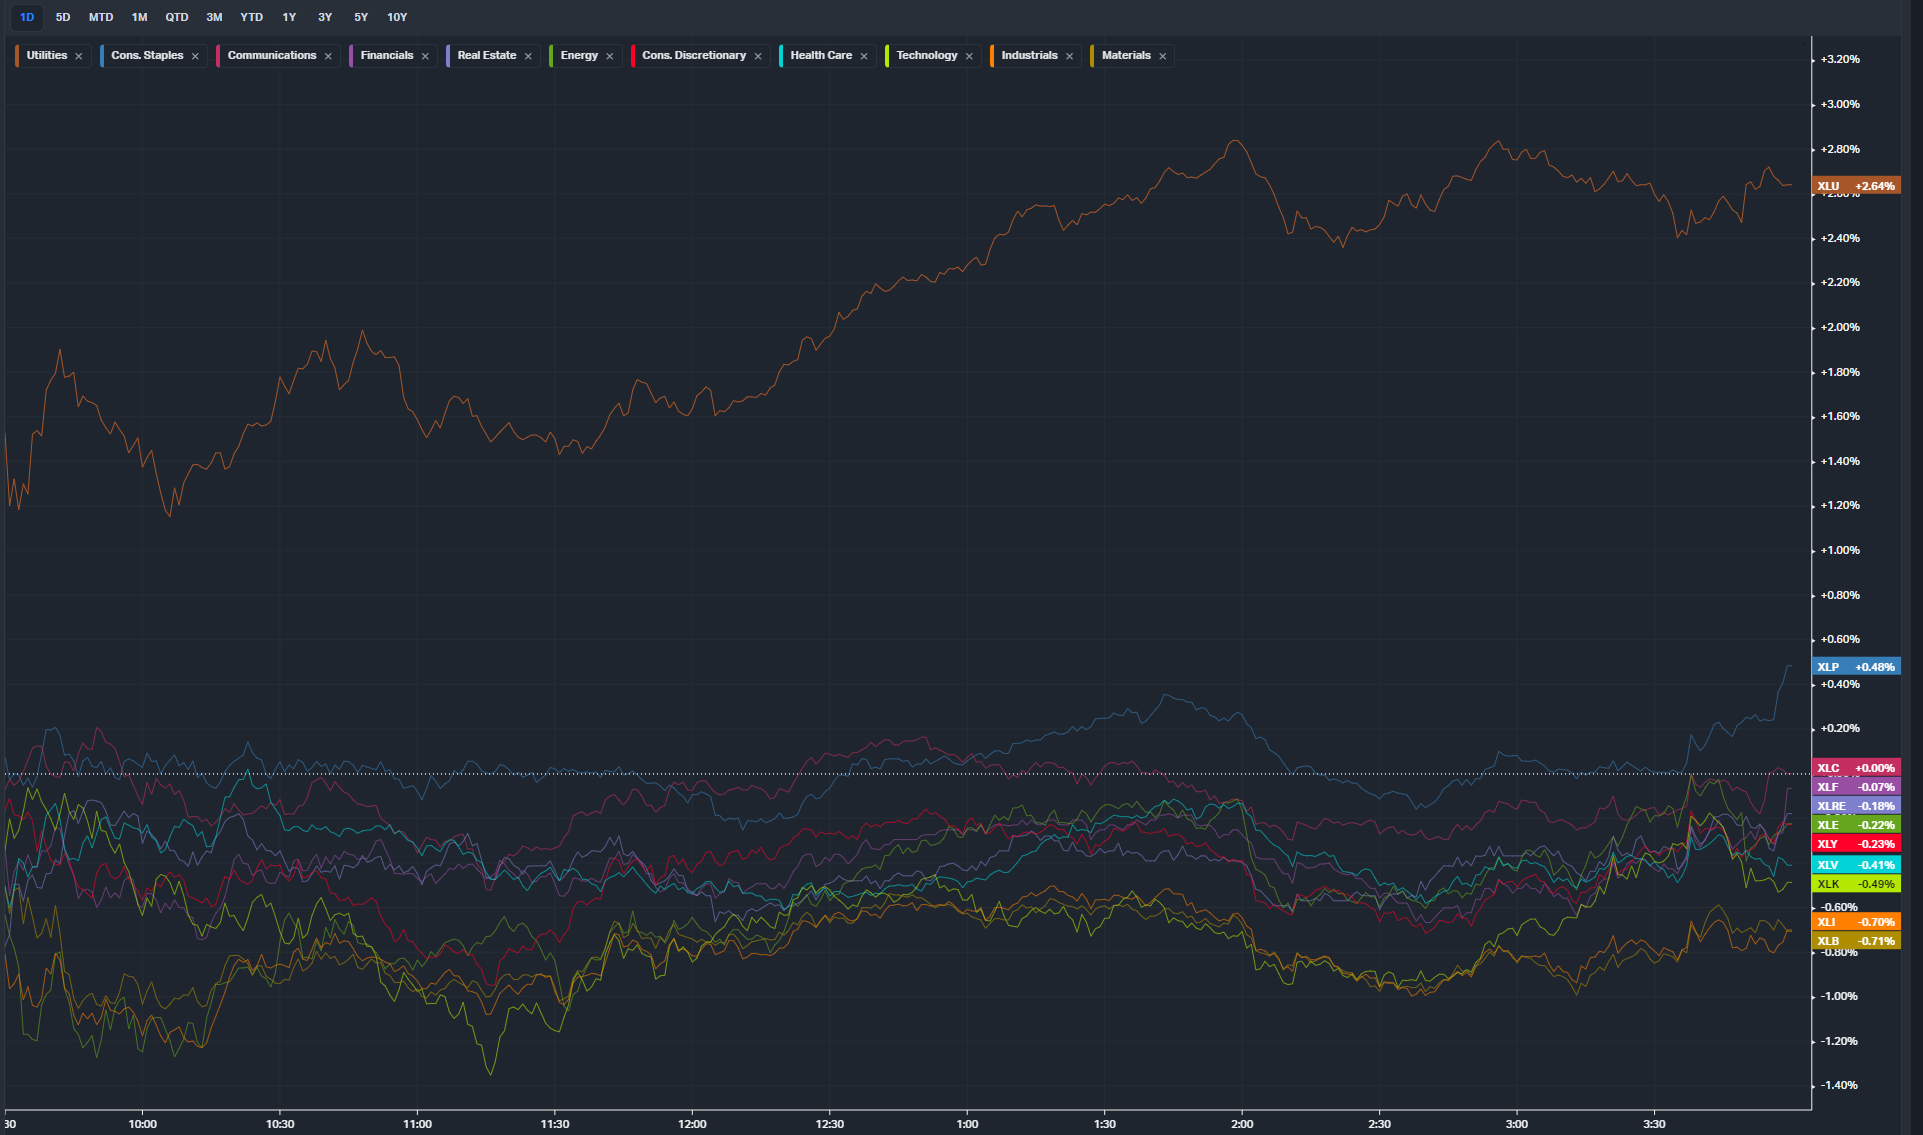
Task: Remove the Real Estate chip
Action: click(x=528, y=56)
